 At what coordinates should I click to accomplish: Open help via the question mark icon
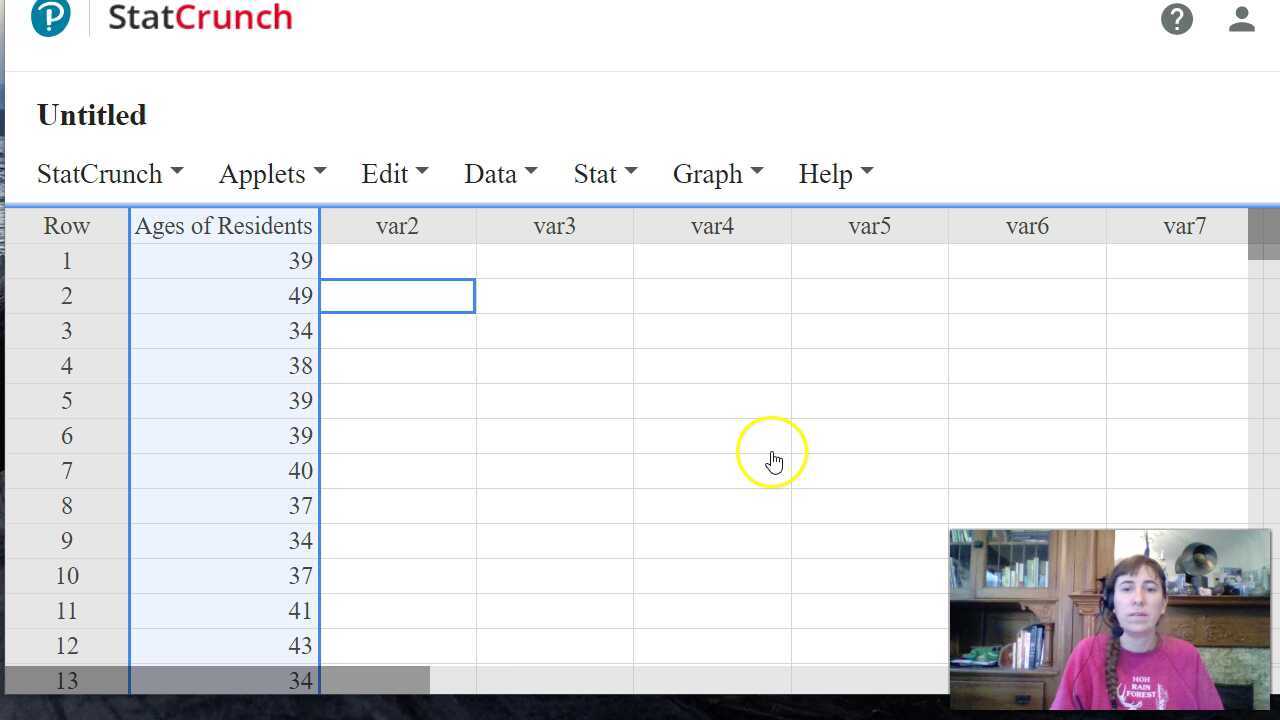[1177, 19]
